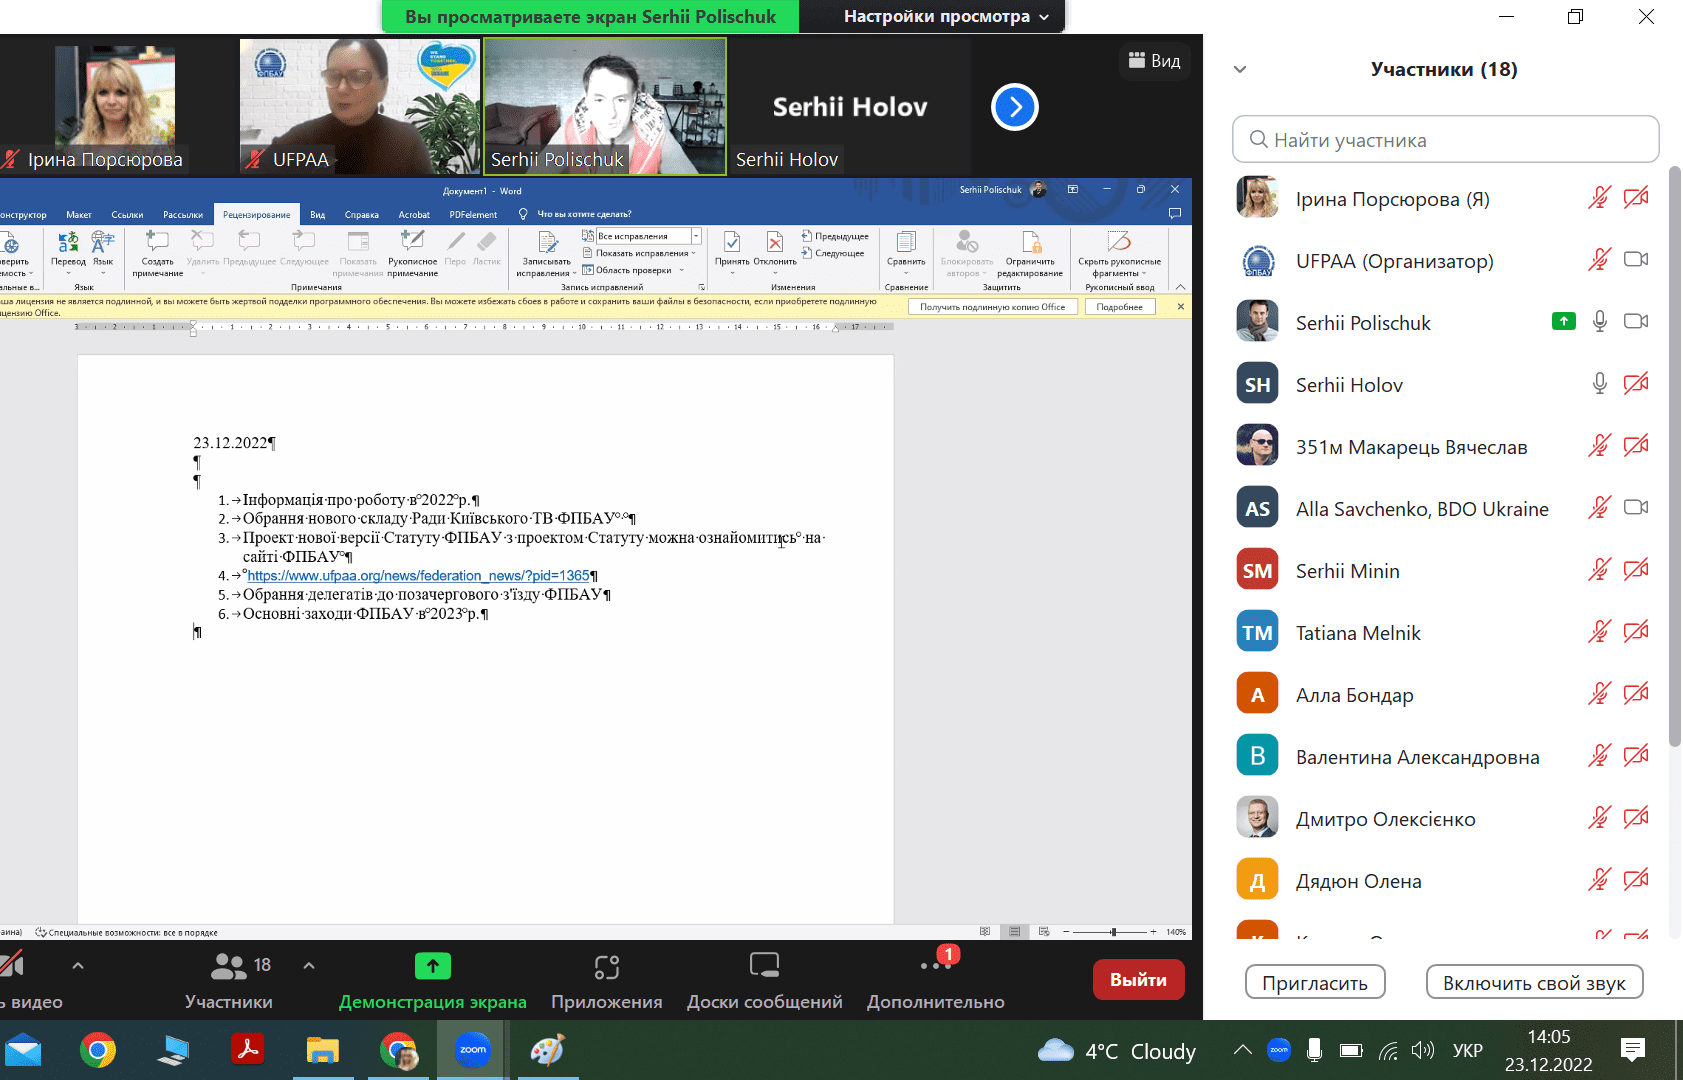This screenshot has height=1080, width=1683.
Task: Click the Язык language icon in Word
Action: 103,241
